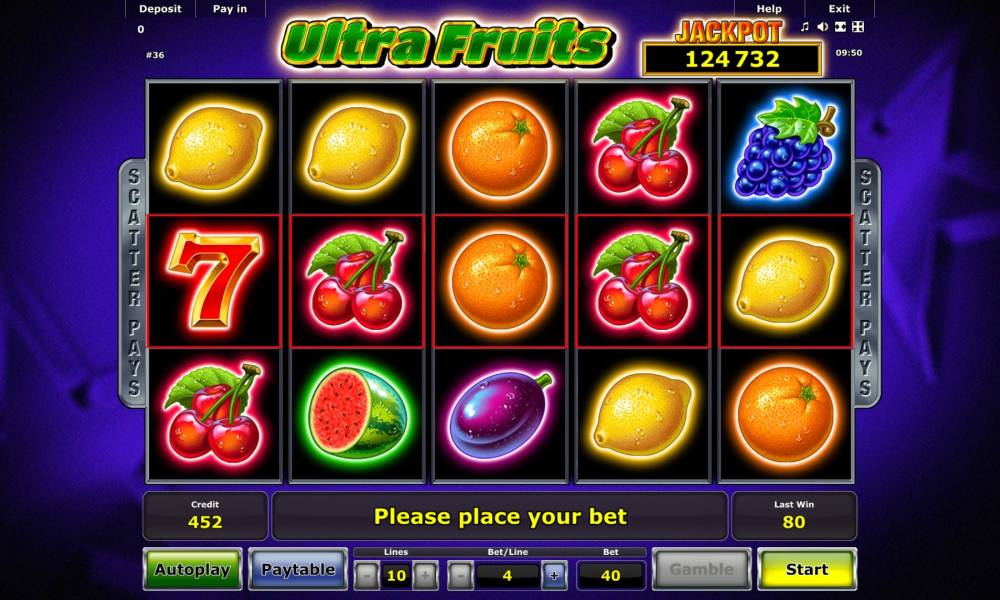
Task: Decrease the Bet/Line value
Action: pos(460,576)
